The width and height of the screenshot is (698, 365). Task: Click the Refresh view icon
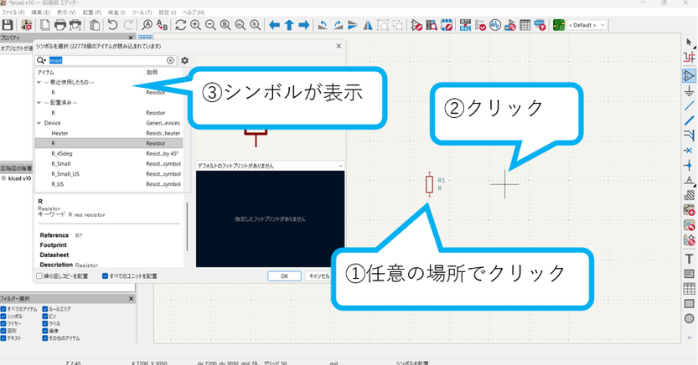pos(180,25)
